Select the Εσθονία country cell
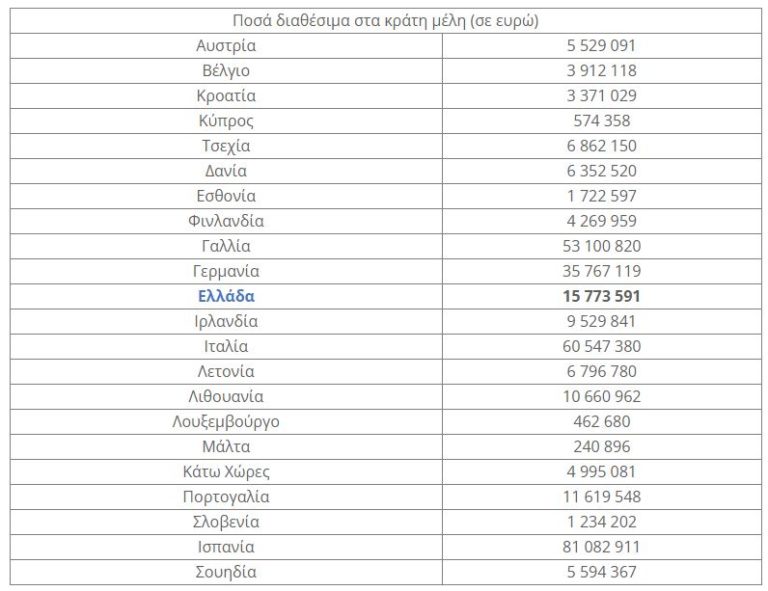Screen dimensions: 768x591 pos(226,196)
